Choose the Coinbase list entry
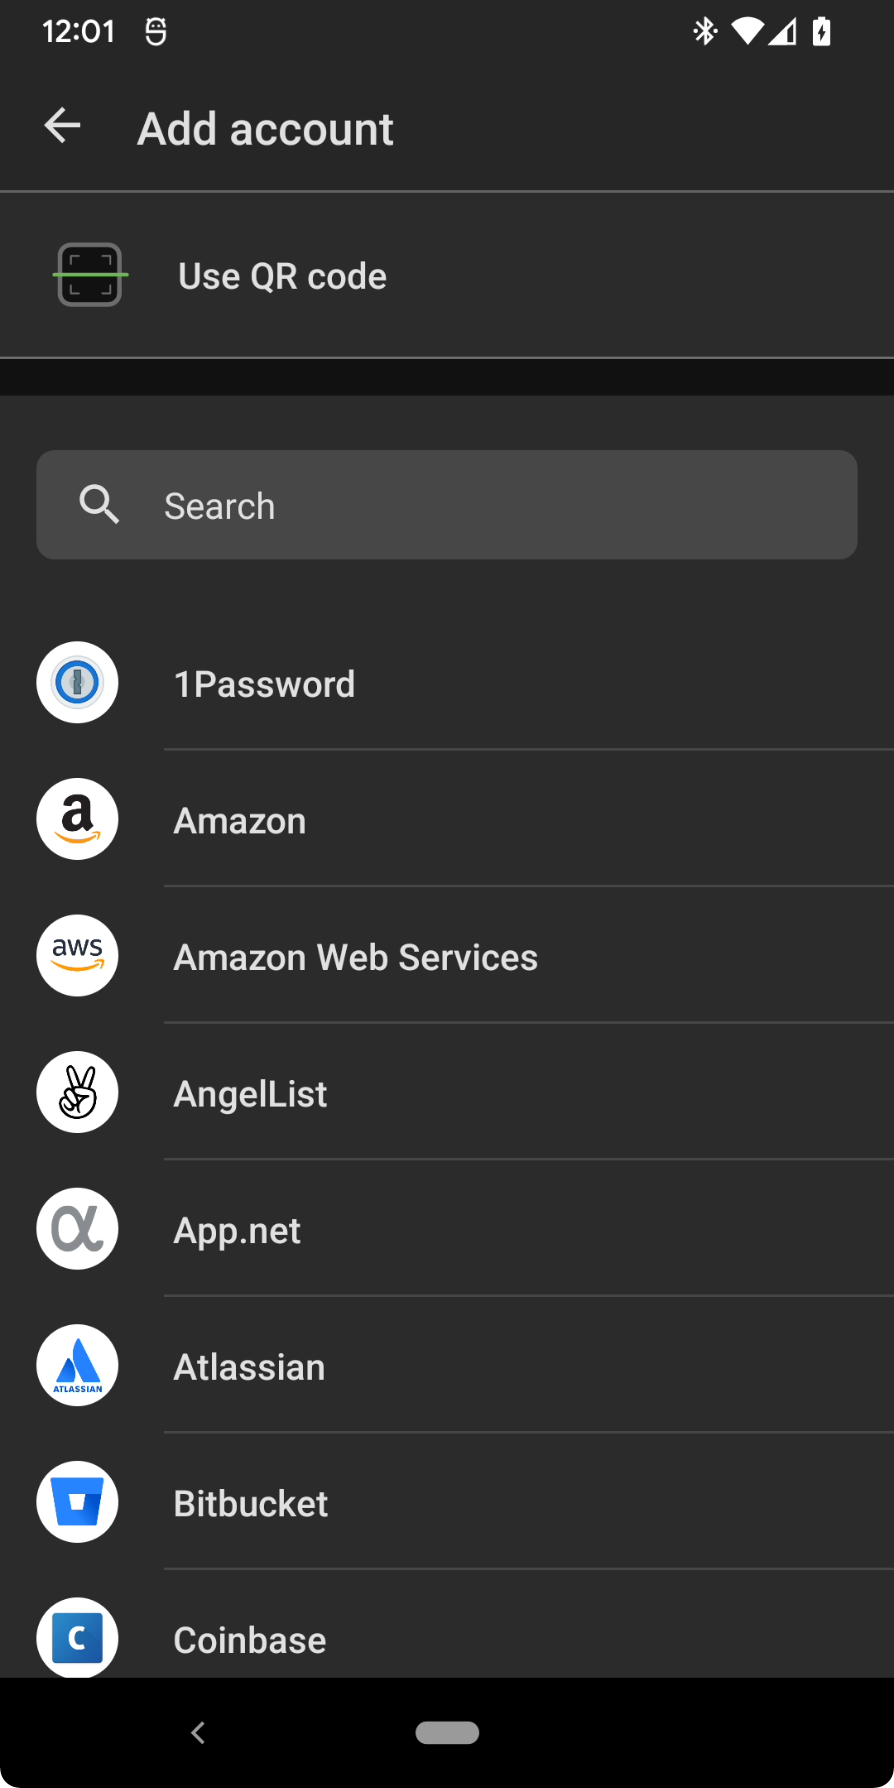 point(250,1640)
